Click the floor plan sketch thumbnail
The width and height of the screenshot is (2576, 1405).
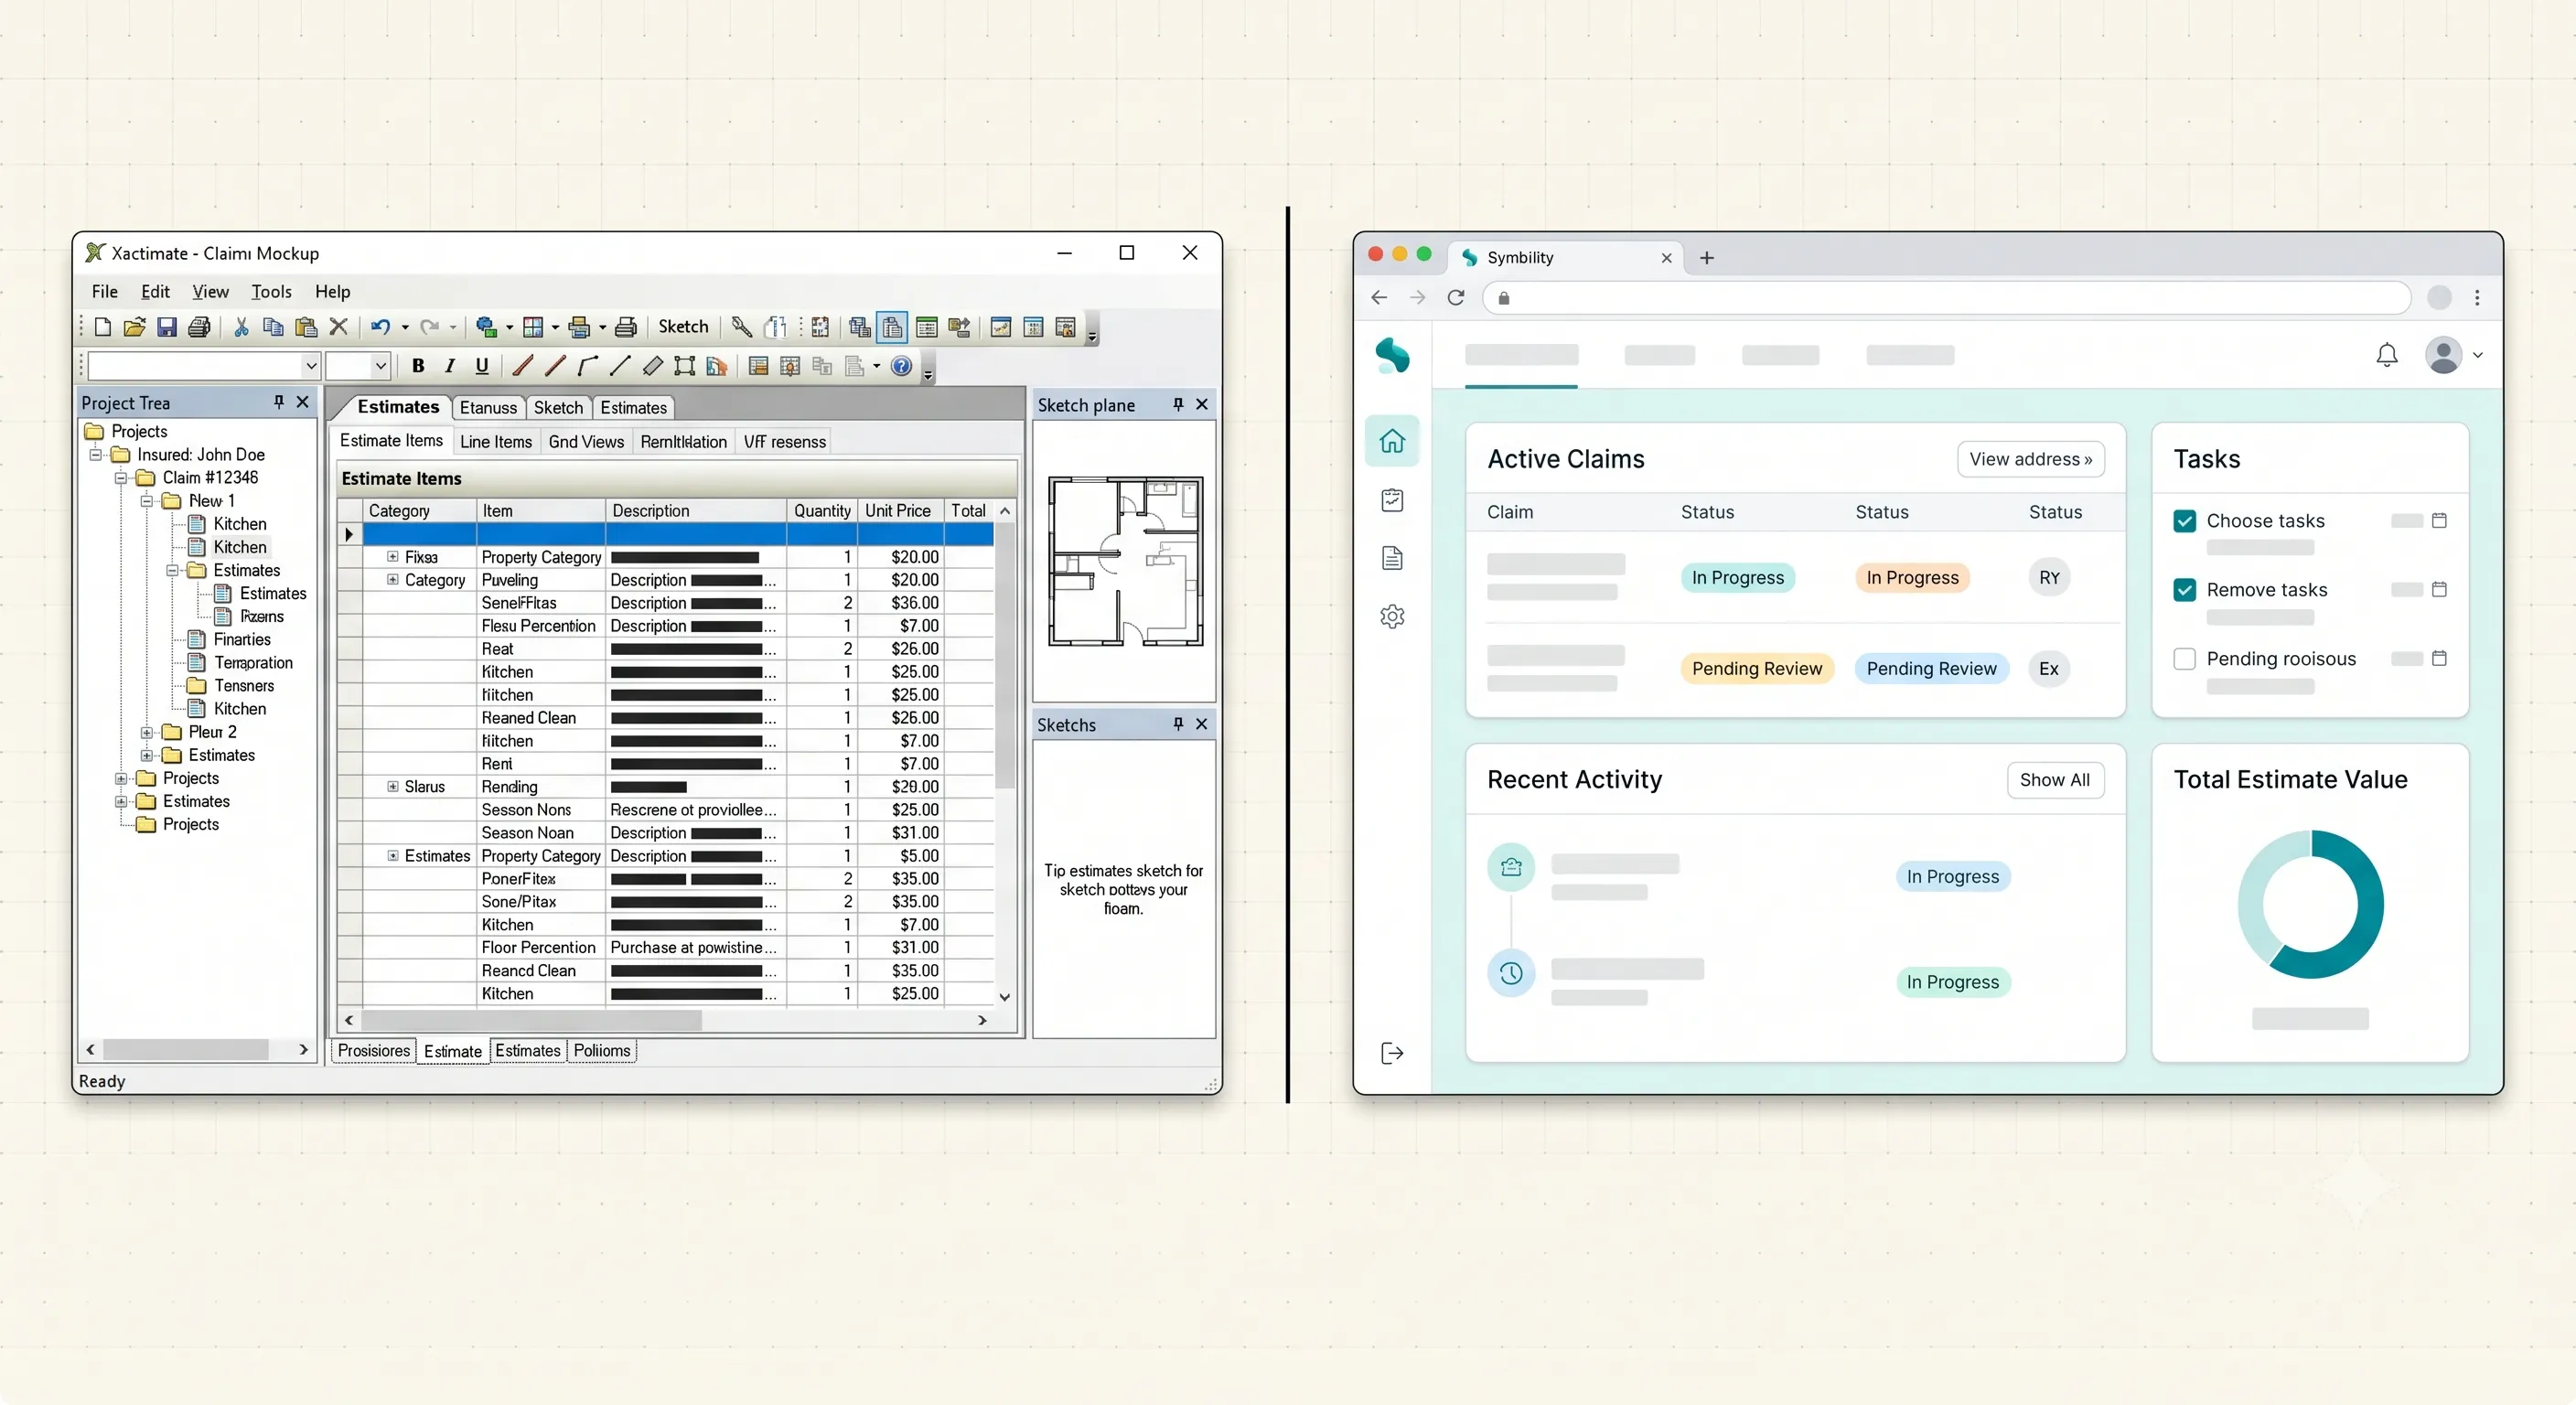click(1125, 562)
